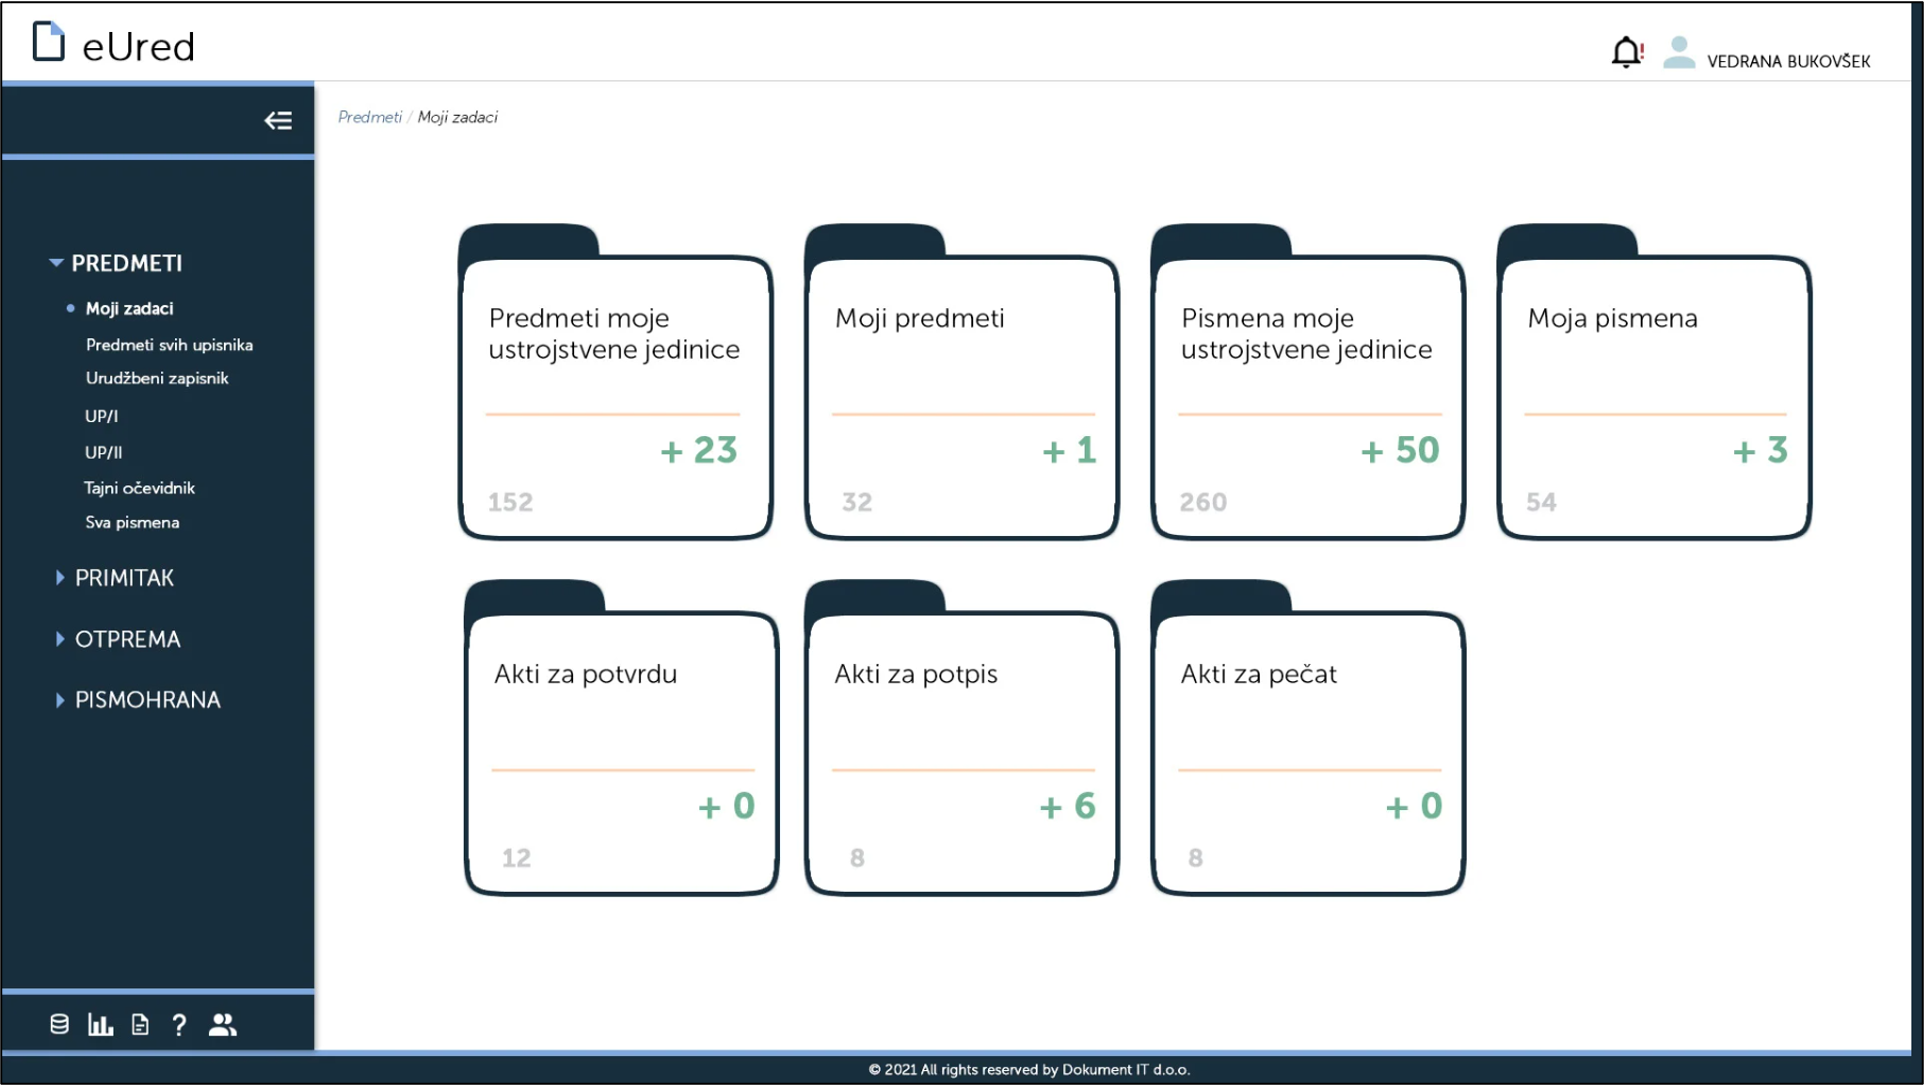Screen dimensions: 1924x1086
Task: Collapse sidebar with the arrow menu icon
Action: 278,121
